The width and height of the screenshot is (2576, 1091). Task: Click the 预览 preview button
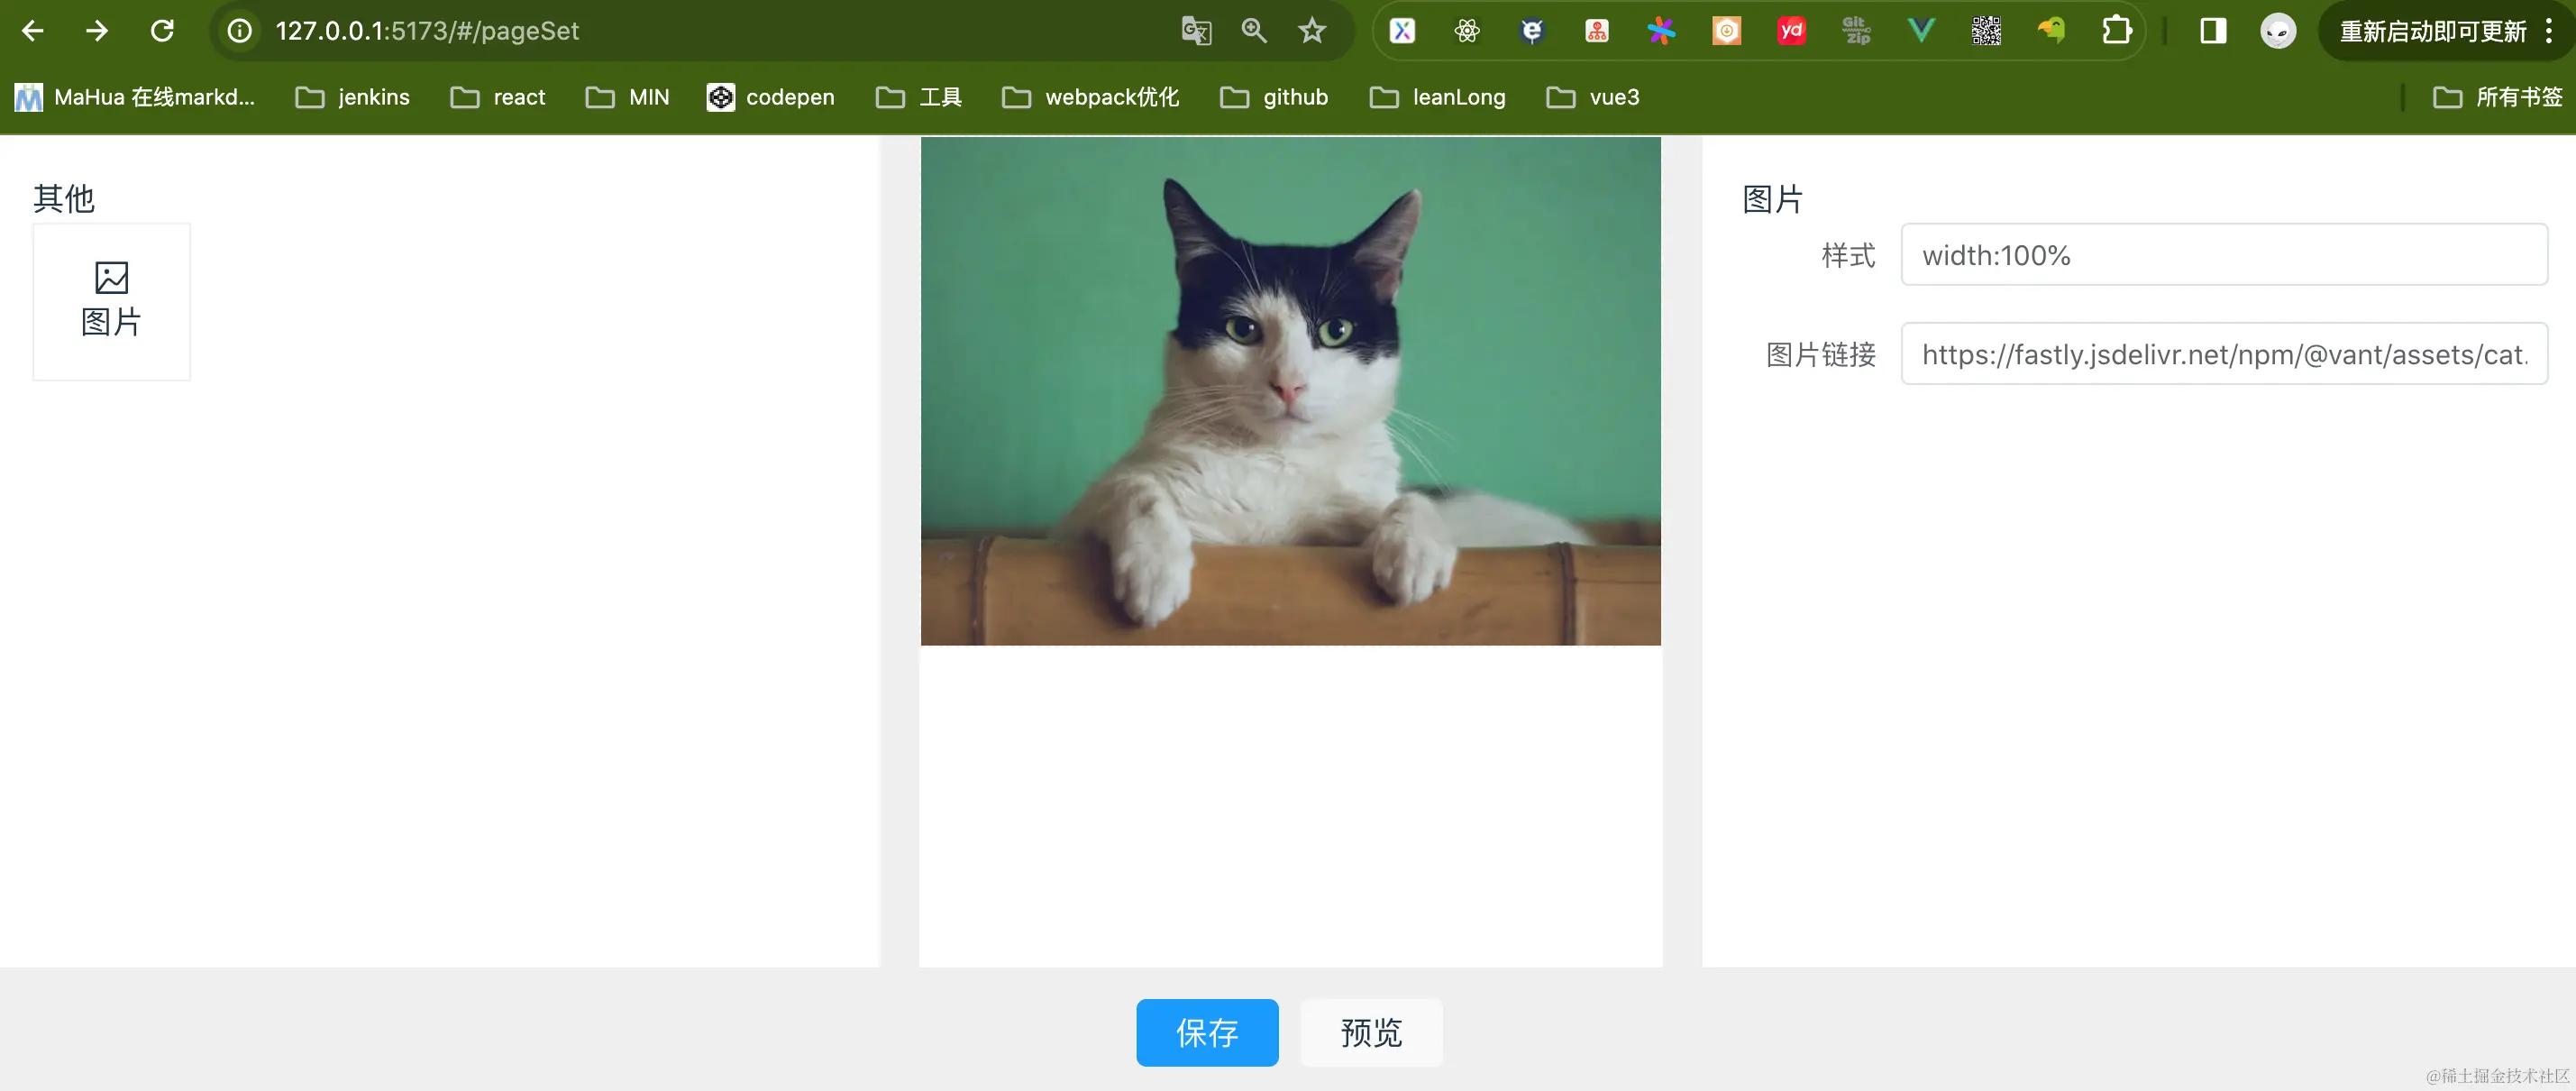[x=1371, y=1032]
